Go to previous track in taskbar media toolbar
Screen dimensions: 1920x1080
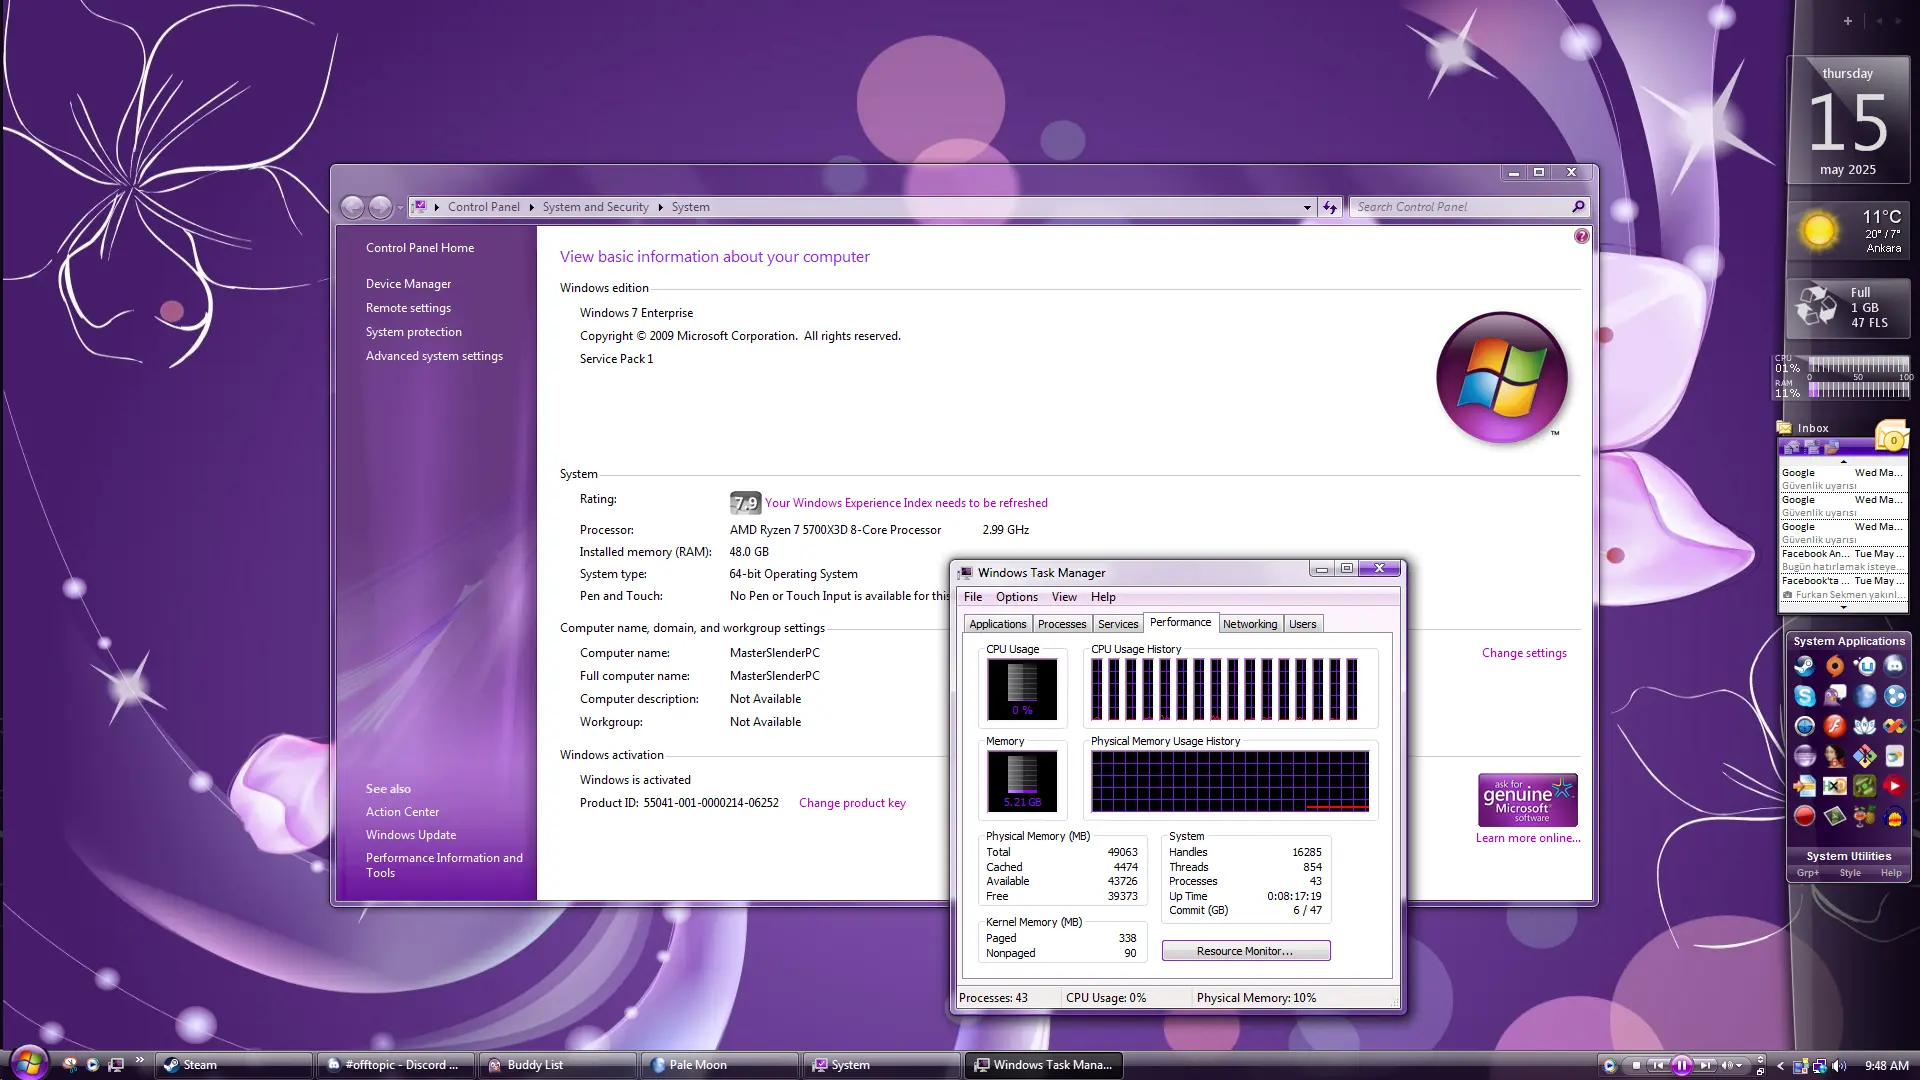pyautogui.click(x=1658, y=1065)
